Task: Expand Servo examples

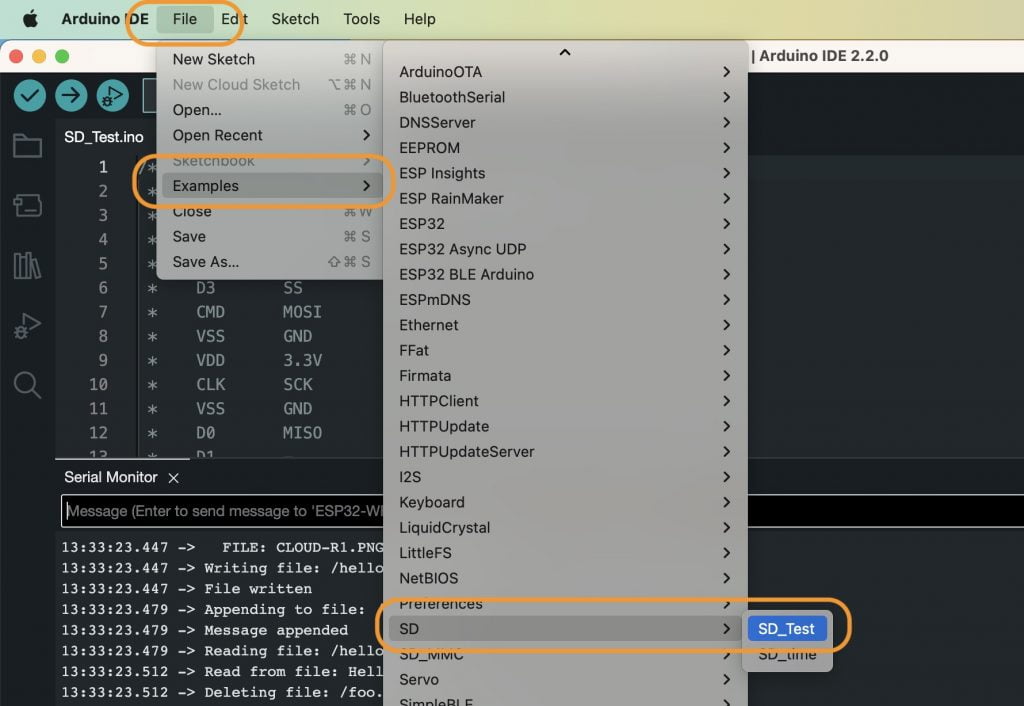Action: (565, 679)
